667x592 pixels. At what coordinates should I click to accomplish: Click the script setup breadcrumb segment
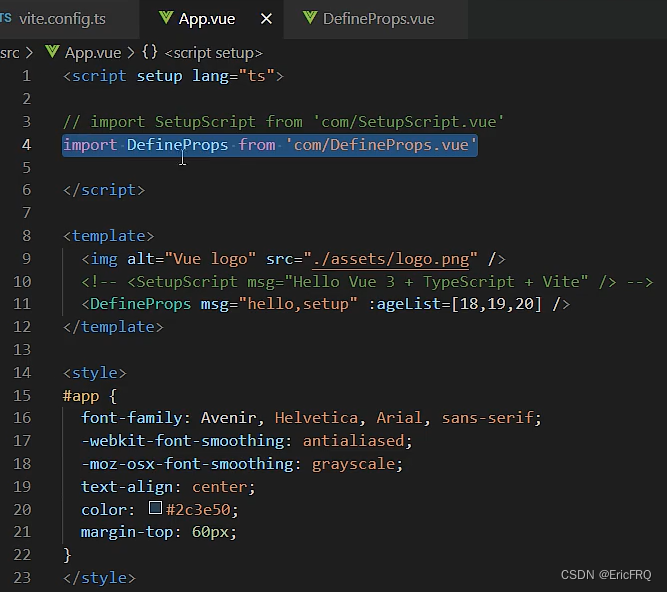pos(214,53)
